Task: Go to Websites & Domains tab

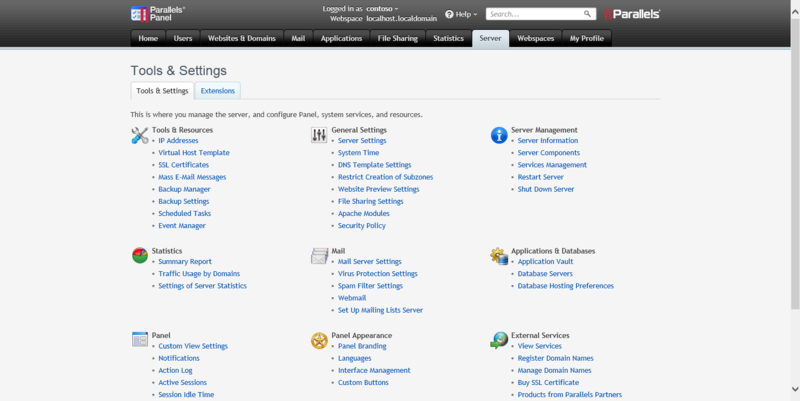Action: coord(242,38)
